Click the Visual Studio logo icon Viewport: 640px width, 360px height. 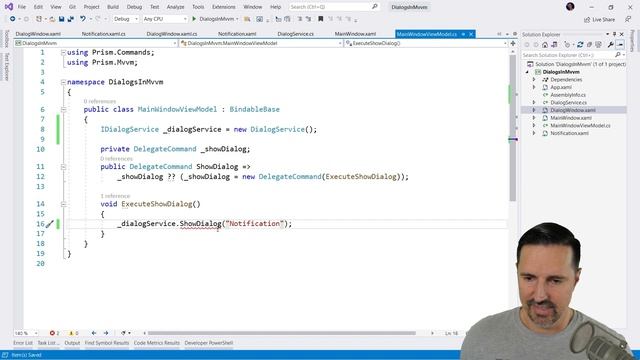point(9,7)
